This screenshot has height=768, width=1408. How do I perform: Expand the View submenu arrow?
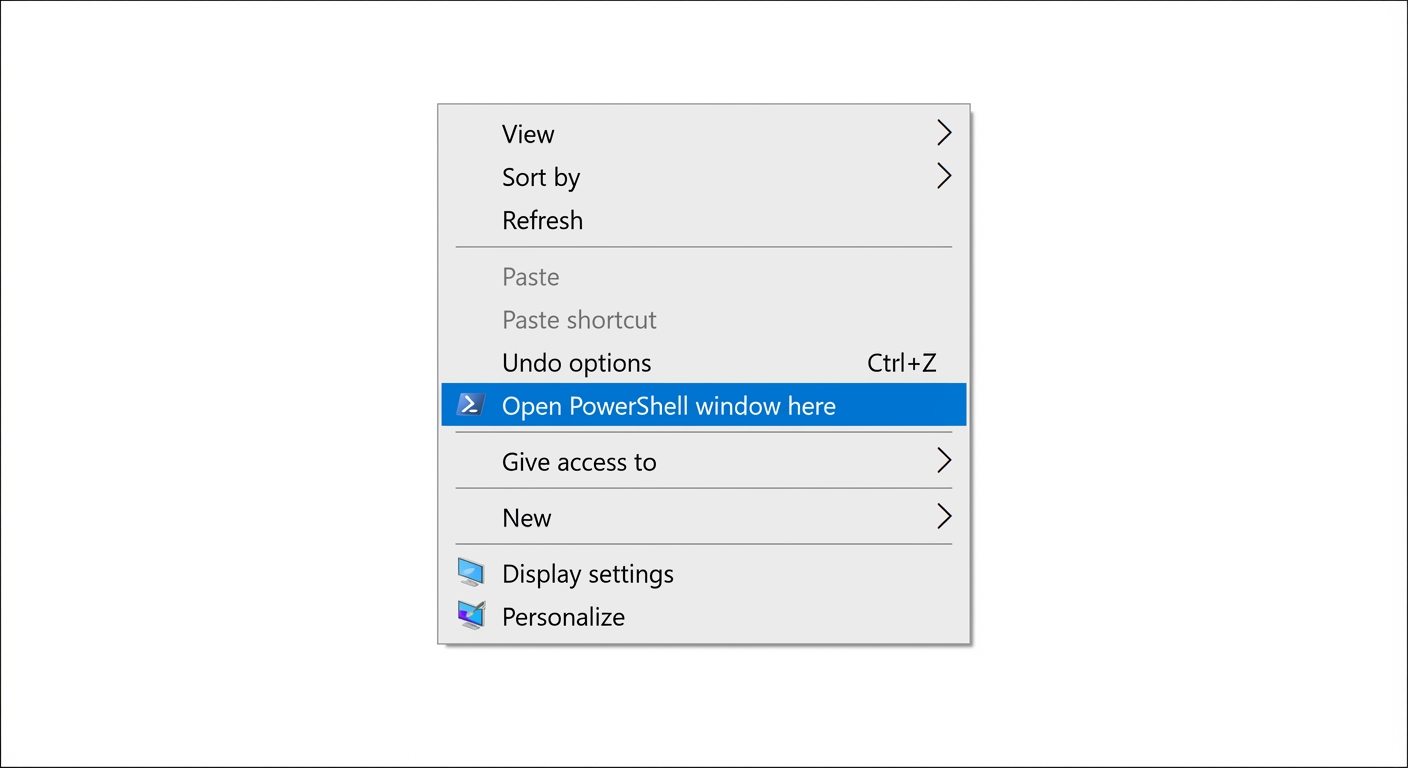click(943, 132)
